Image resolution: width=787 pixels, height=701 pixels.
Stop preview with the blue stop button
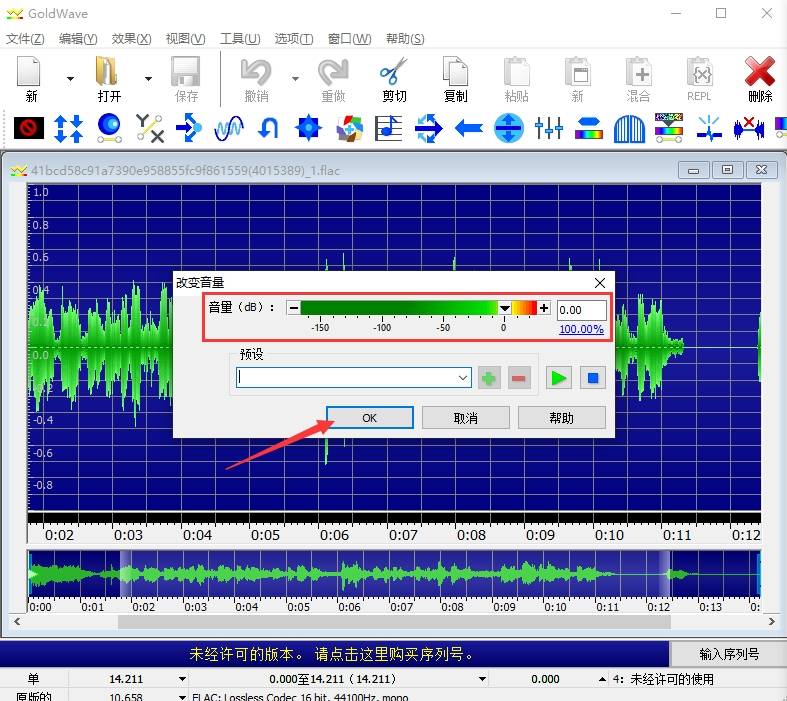click(593, 378)
